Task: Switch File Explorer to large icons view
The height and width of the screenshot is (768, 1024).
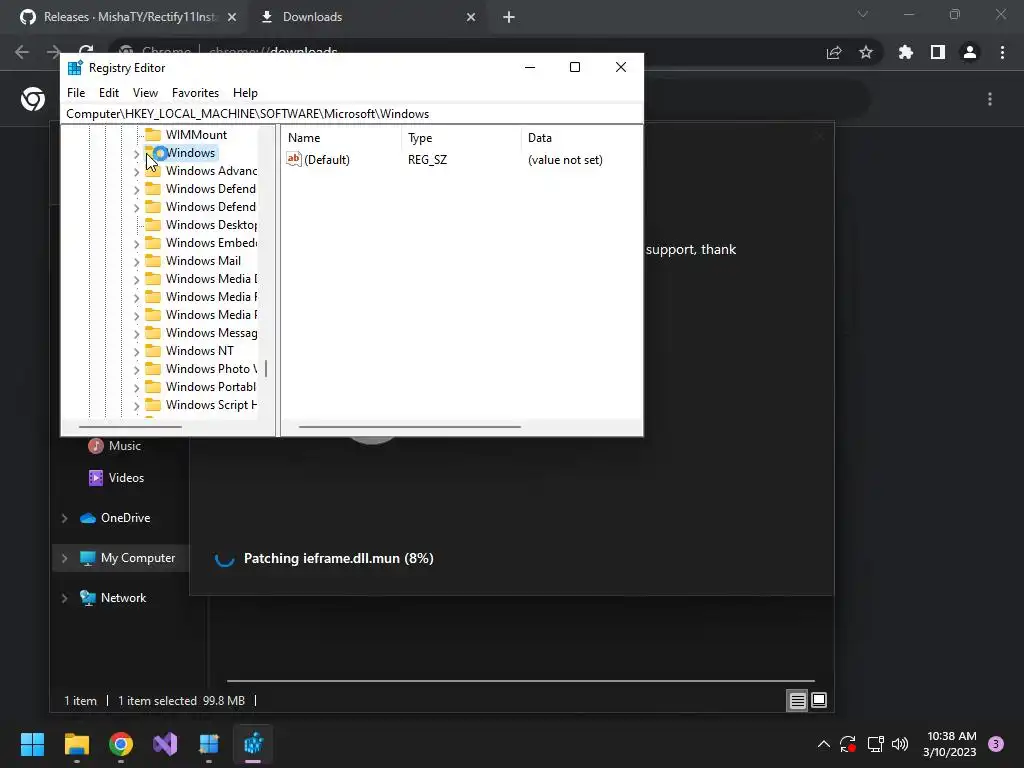Action: tap(819, 701)
